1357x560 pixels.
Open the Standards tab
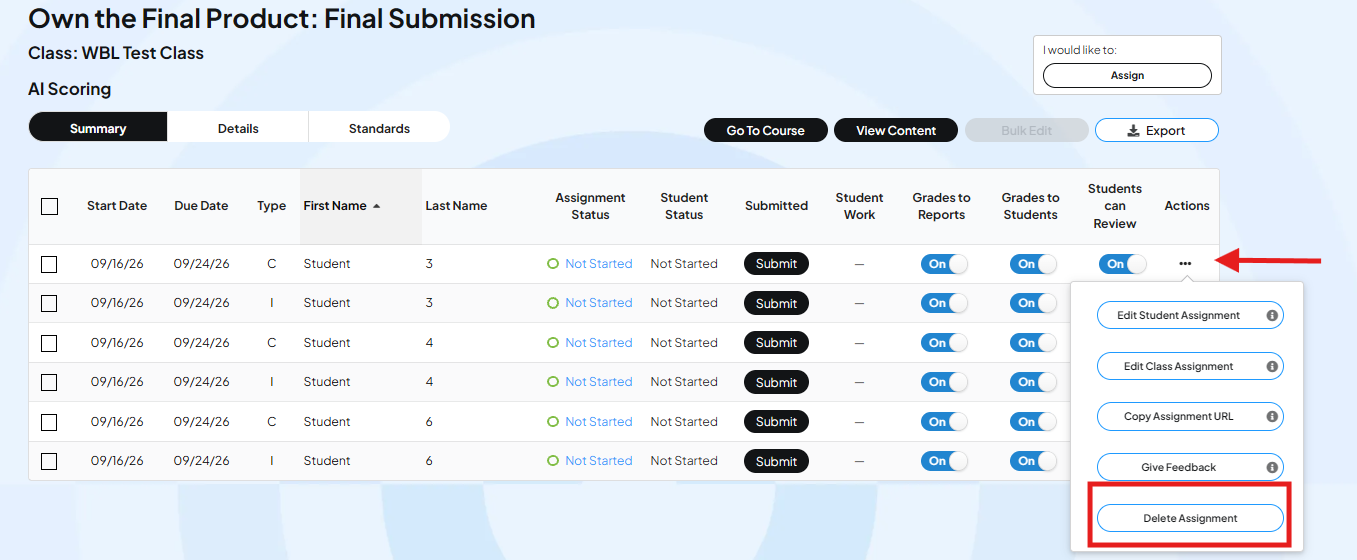click(379, 128)
